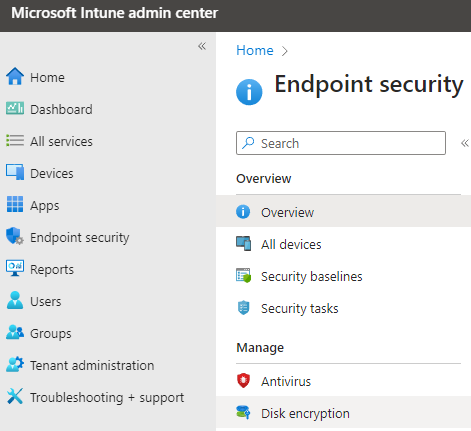Focus the Search input field
Screen dimensions: 471x431
click(341, 143)
